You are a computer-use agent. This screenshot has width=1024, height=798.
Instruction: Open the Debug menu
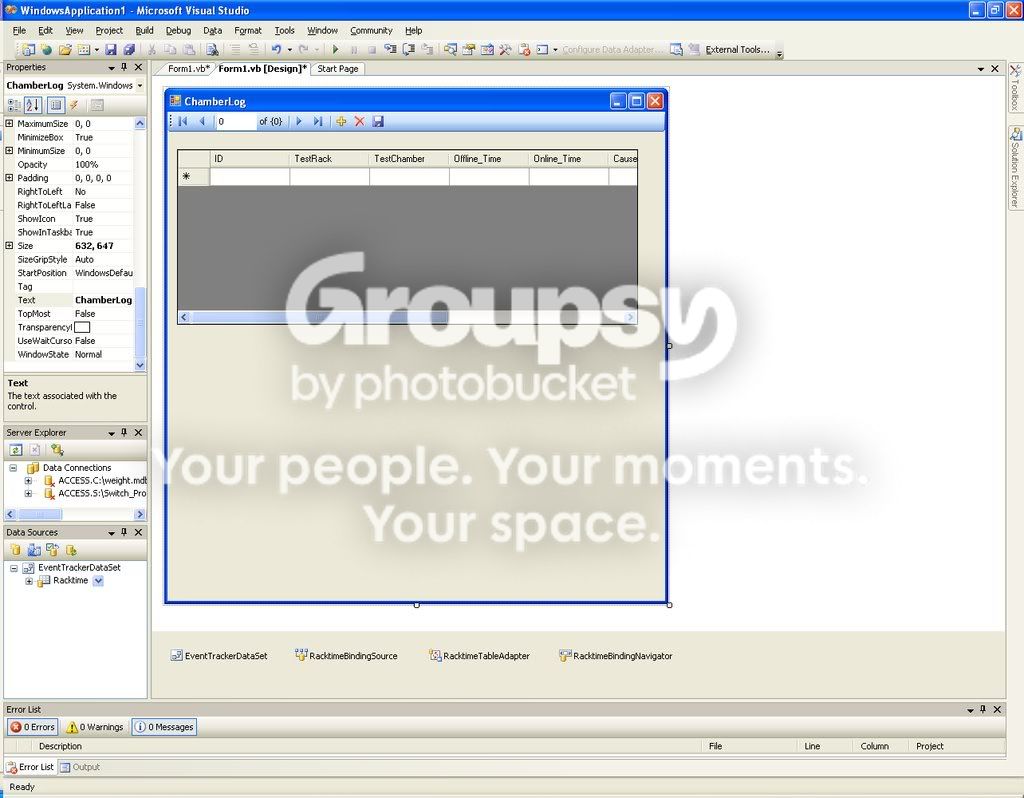tap(178, 31)
